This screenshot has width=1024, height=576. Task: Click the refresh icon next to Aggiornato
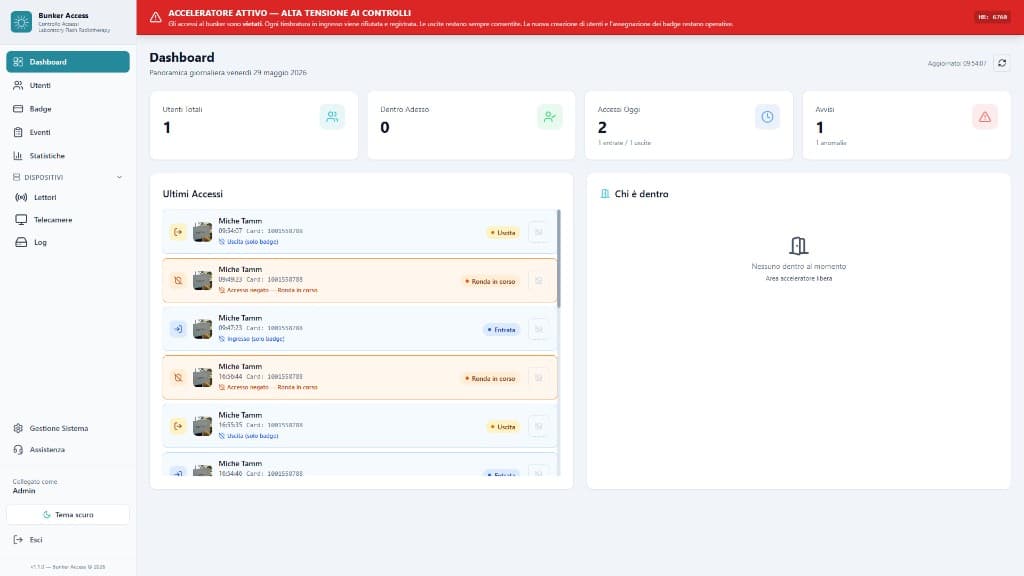coord(1002,63)
